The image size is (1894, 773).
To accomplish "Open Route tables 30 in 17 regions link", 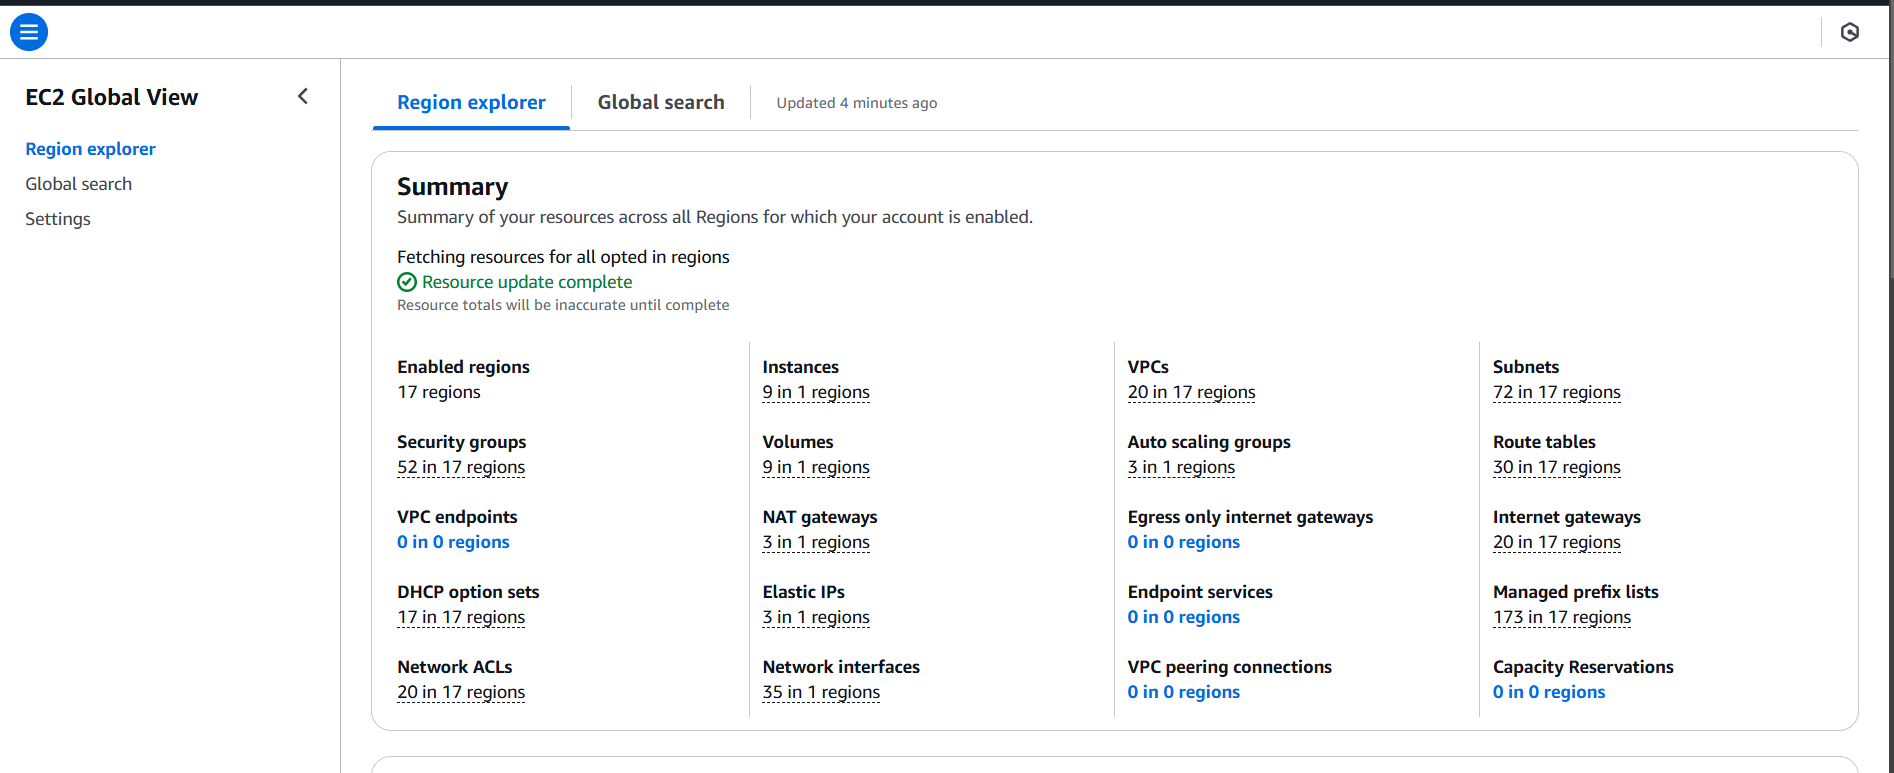I will pyautogui.click(x=1556, y=467).
